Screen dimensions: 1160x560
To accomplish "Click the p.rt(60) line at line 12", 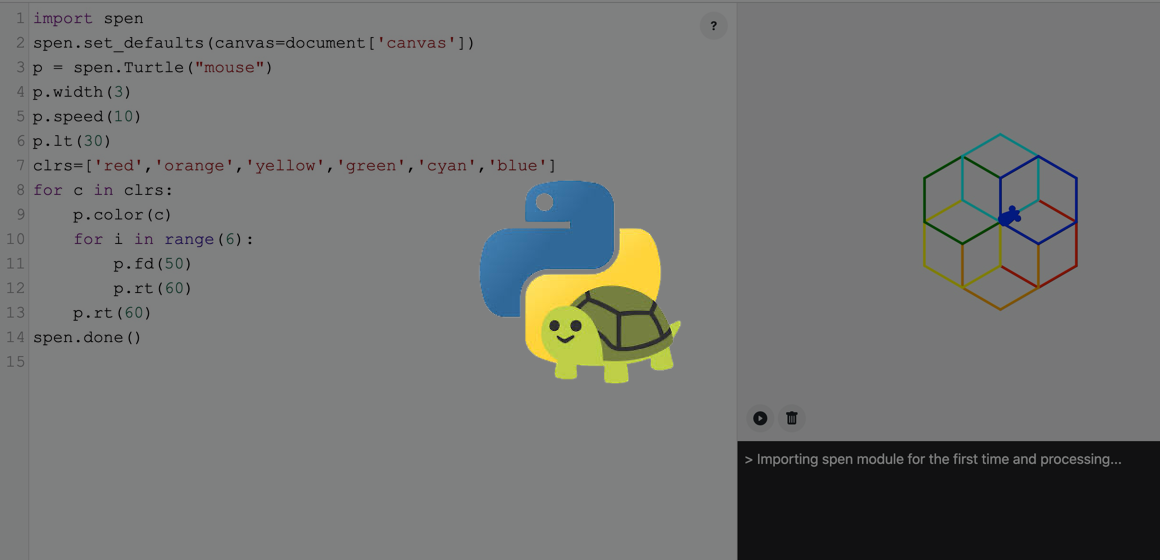I will [152, 288].
